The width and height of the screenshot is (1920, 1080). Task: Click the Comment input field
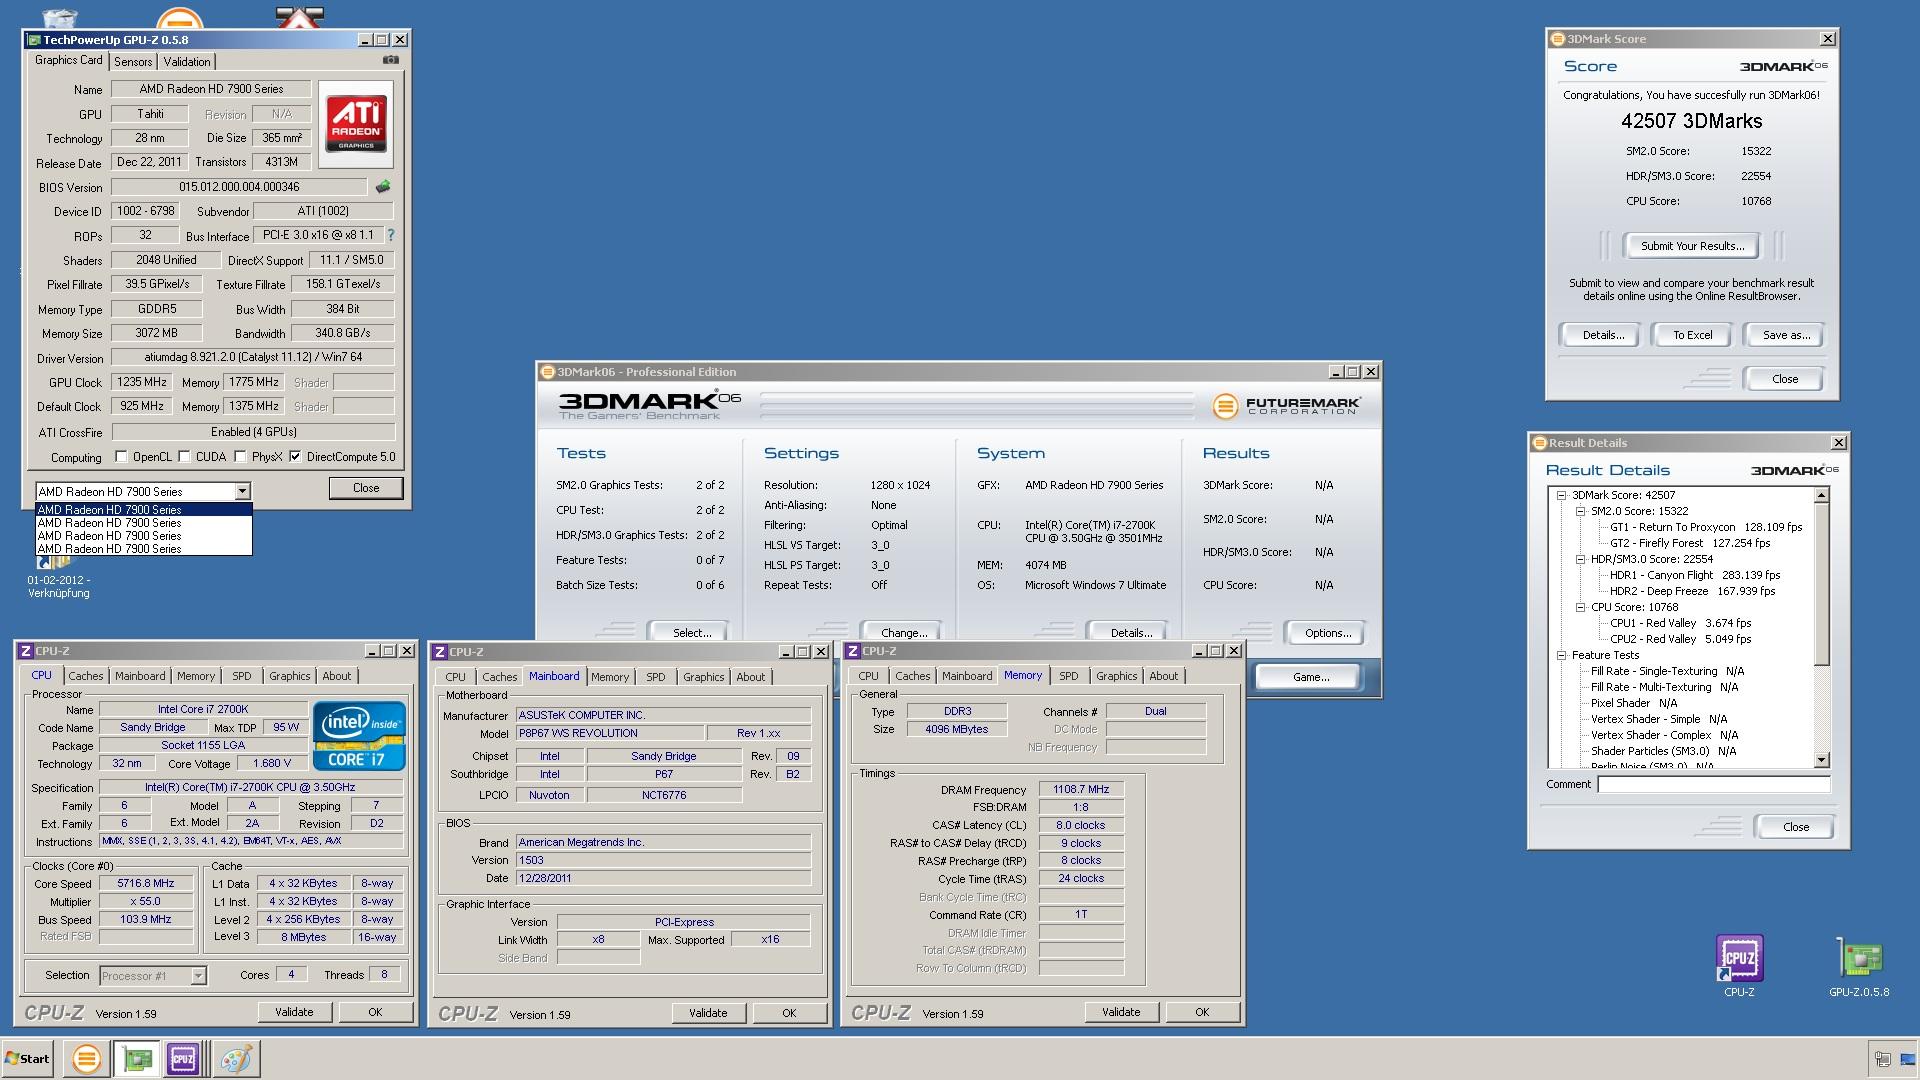pos(1713,785)
